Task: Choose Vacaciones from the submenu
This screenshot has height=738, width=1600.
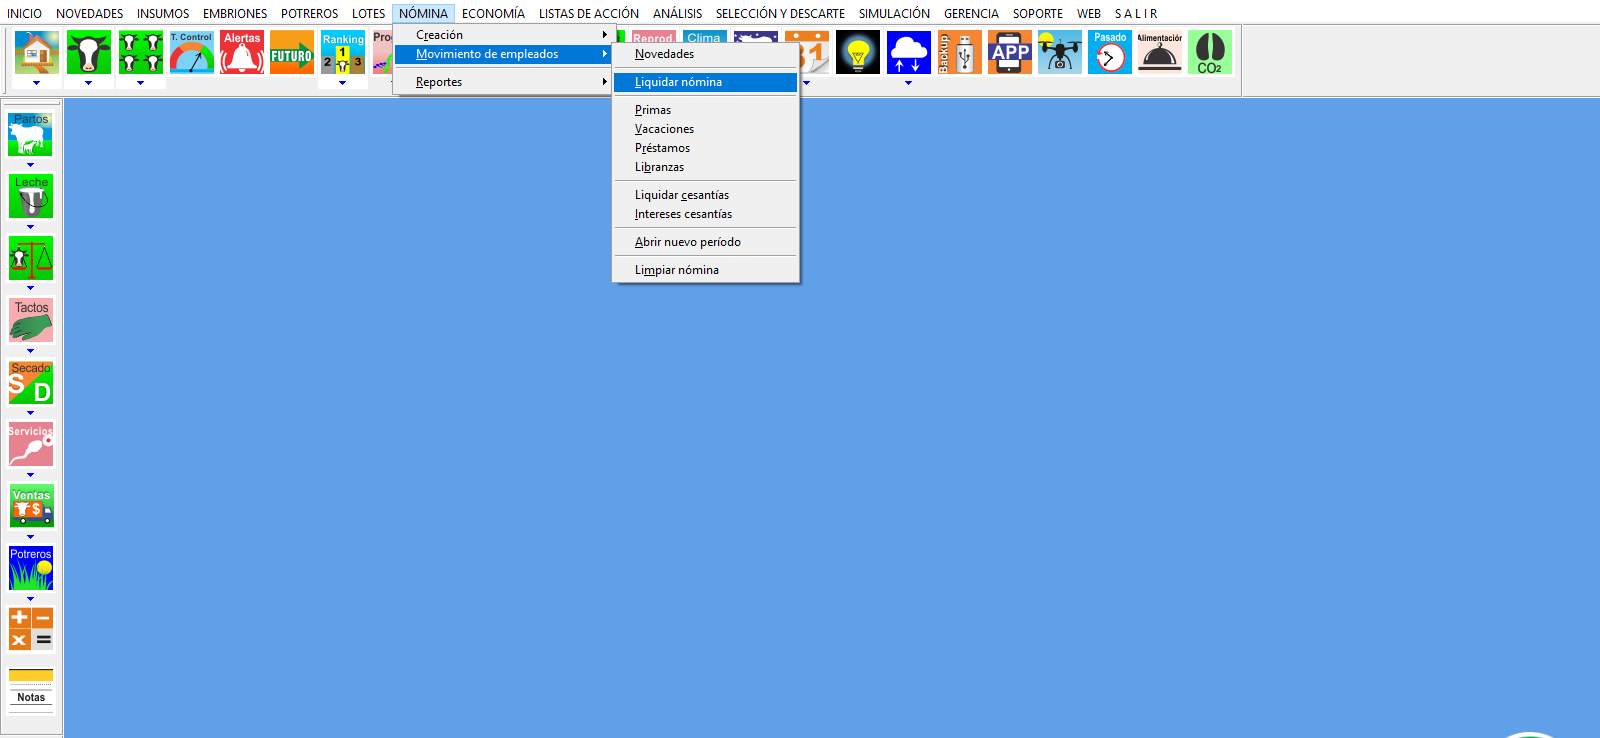Action: tap(664, 129)
